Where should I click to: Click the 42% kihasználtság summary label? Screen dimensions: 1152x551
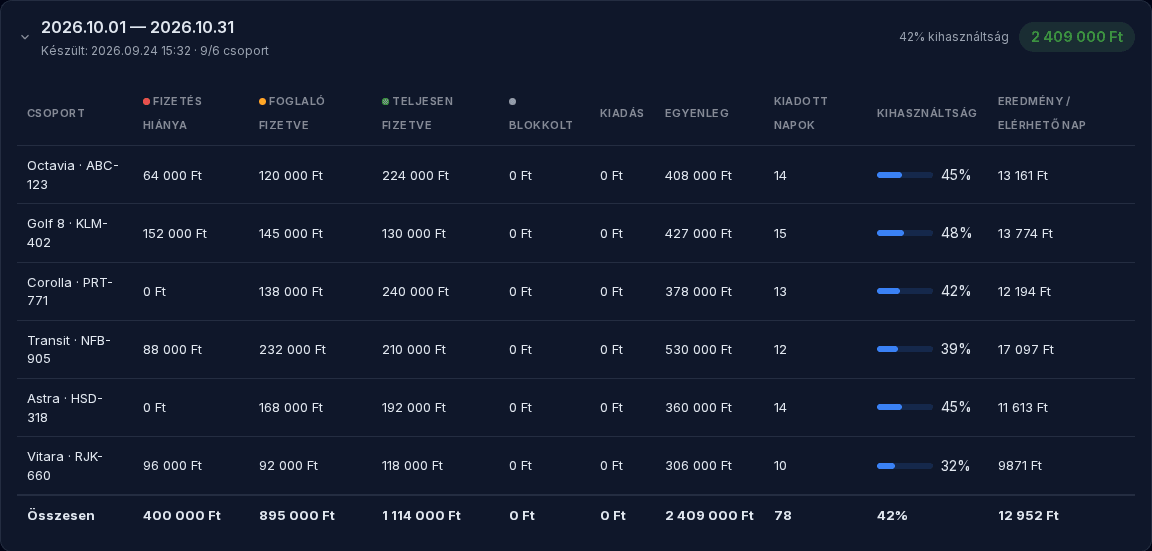pos(954,37)
